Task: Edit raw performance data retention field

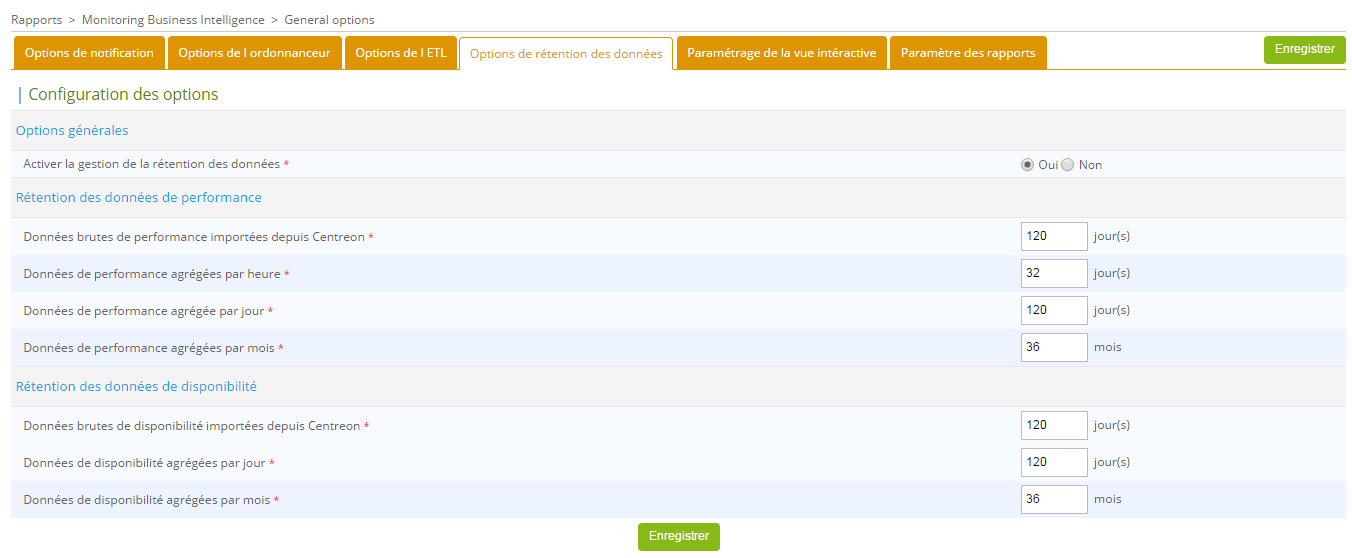Action: 1054,237
